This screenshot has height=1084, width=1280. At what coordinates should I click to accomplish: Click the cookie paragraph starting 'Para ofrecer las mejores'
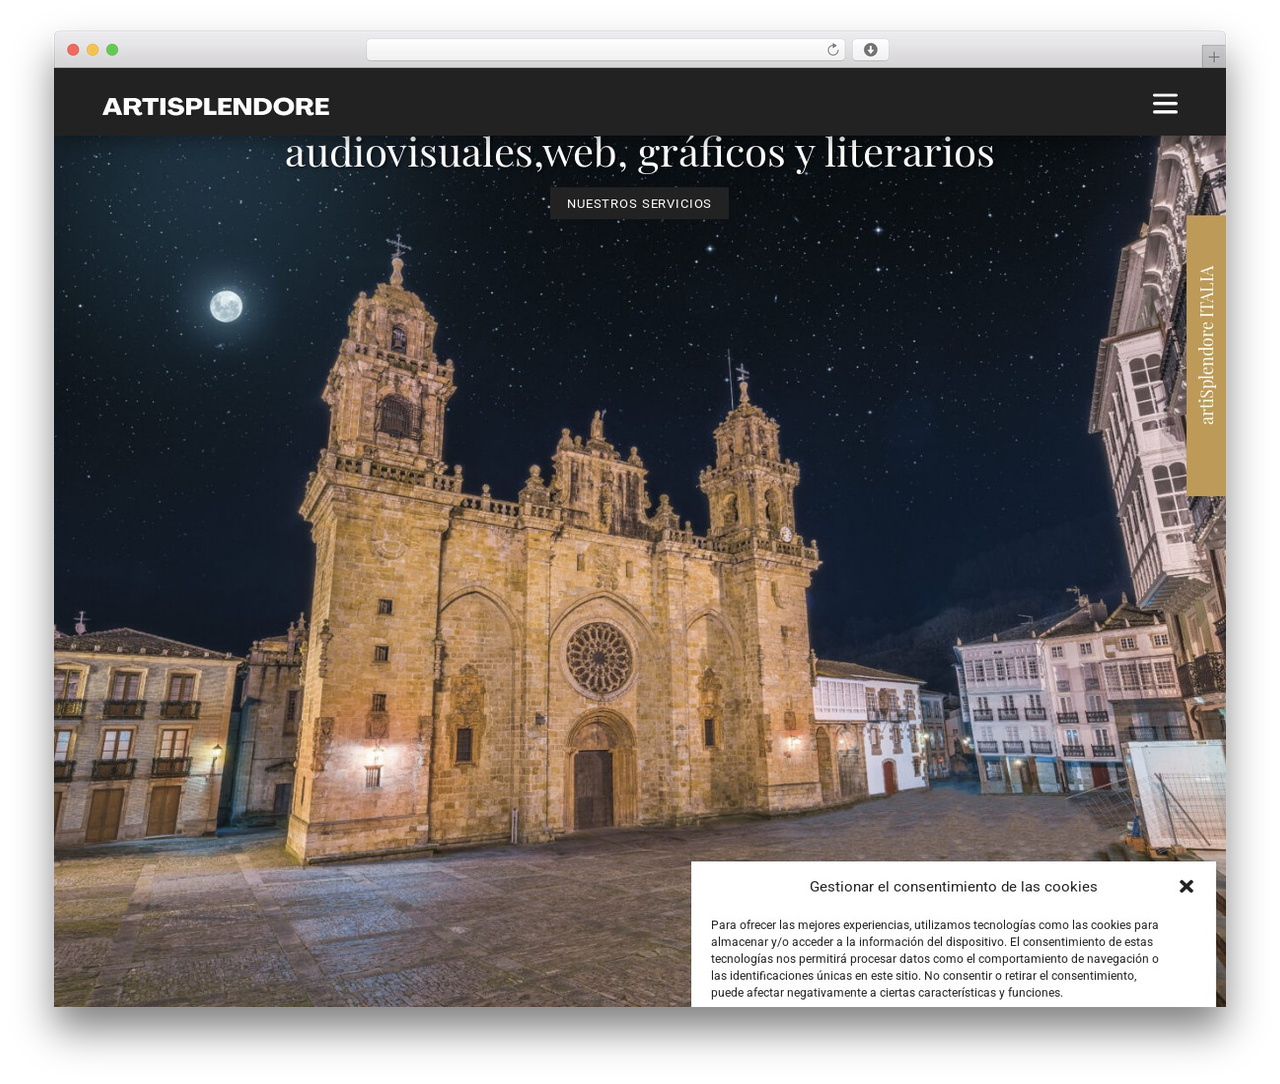click(x=935, y=959)
